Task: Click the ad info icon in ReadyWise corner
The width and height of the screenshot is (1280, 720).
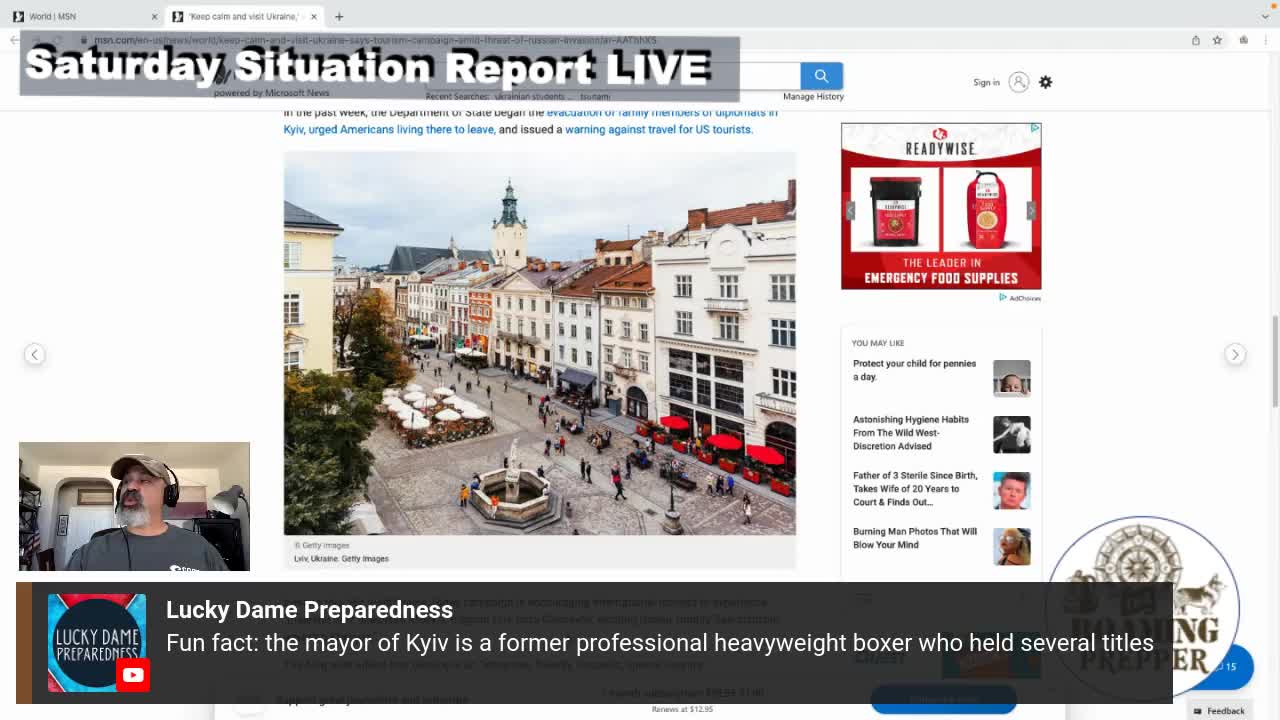Action: coord(1036,128)
